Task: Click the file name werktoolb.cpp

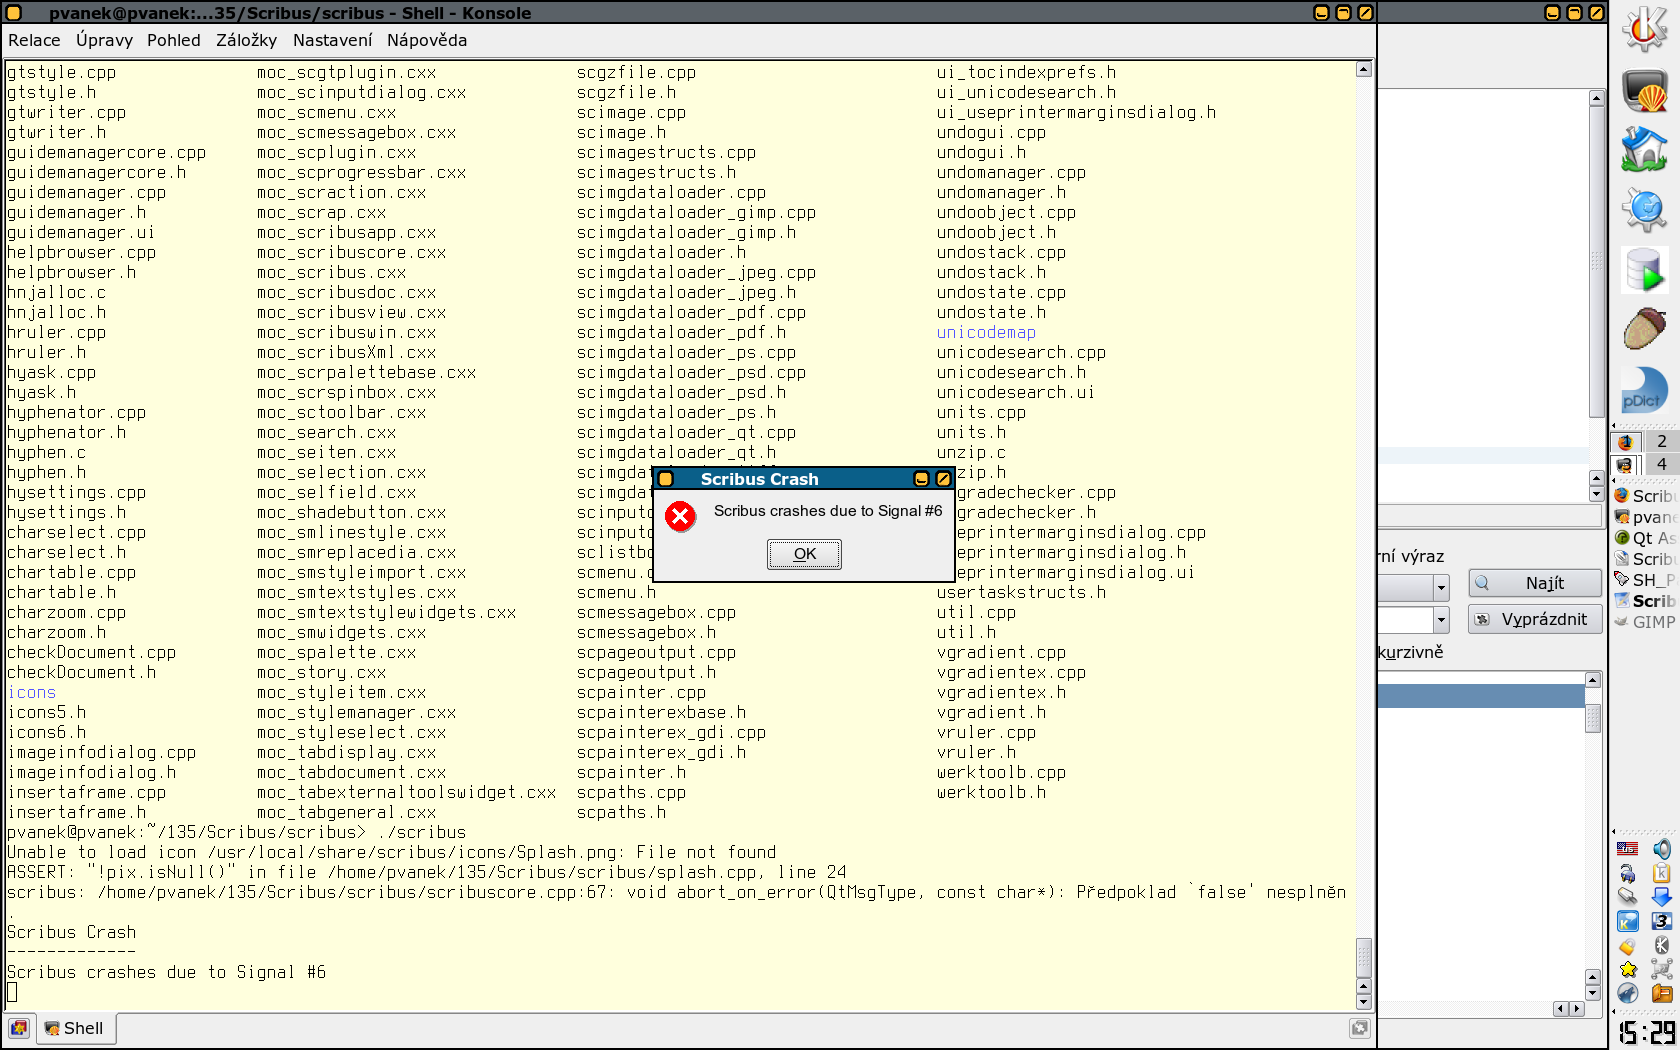Action: 1001,772
